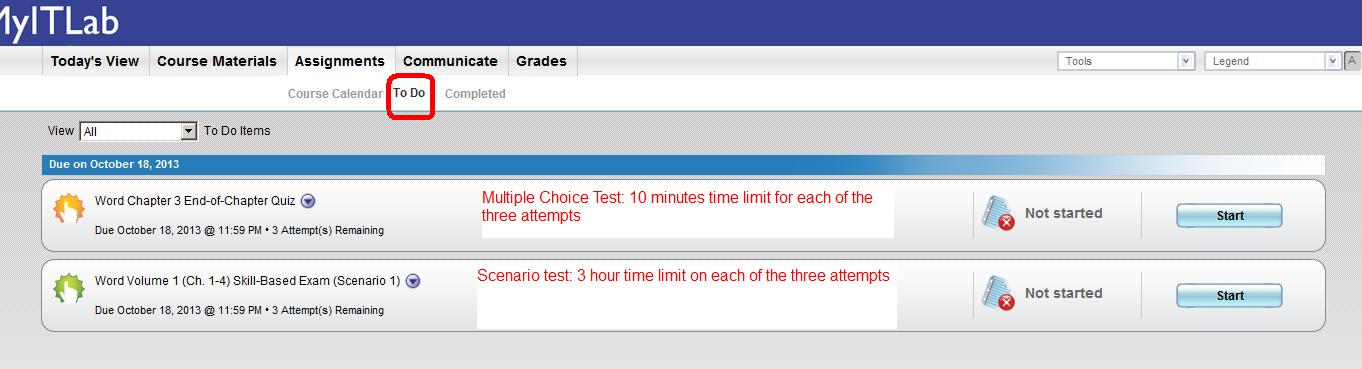Click the green Skill-Based Exam assignment icon
Viewport: 1362px width, 369px height.
(x=69, y=289)
